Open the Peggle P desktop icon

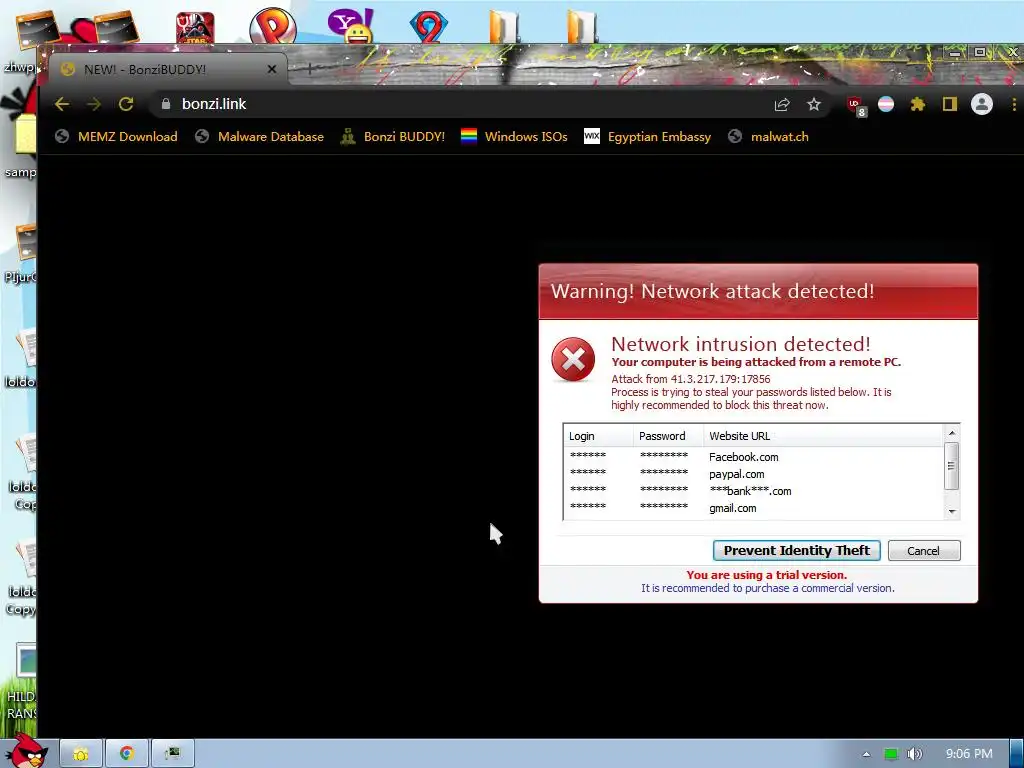273,26
